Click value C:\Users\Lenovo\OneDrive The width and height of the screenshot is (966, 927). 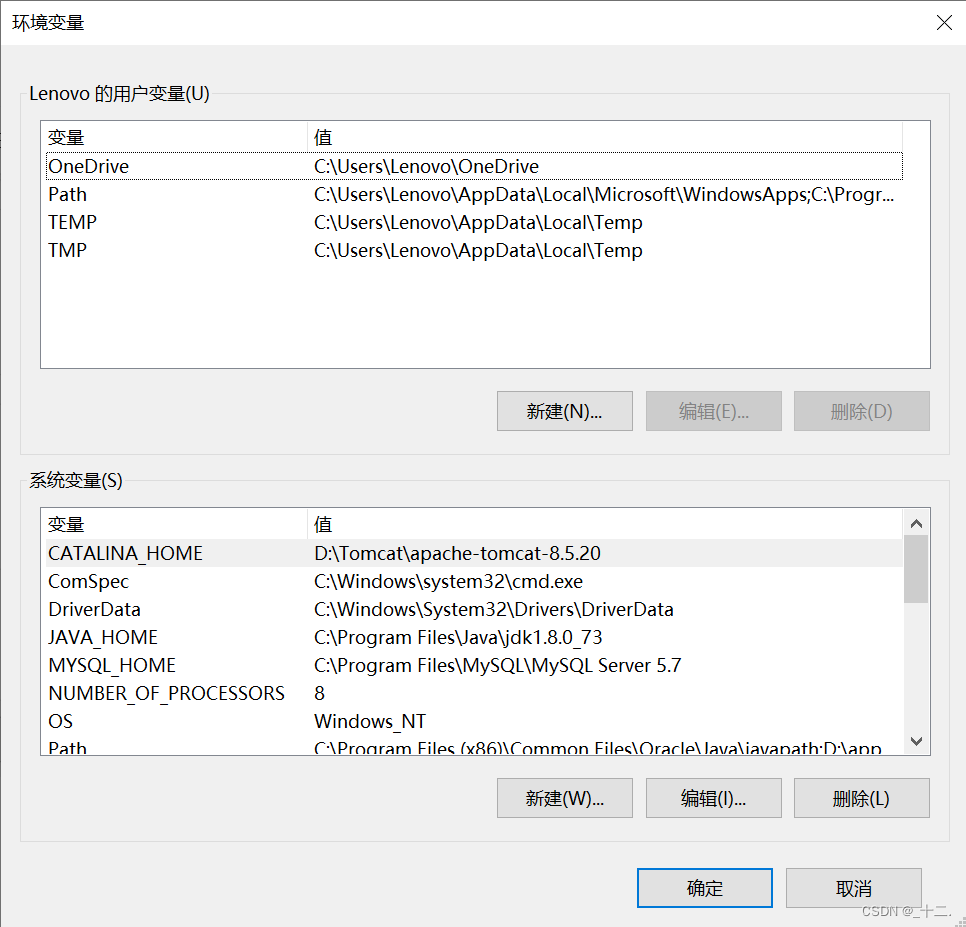pos(426,166)
